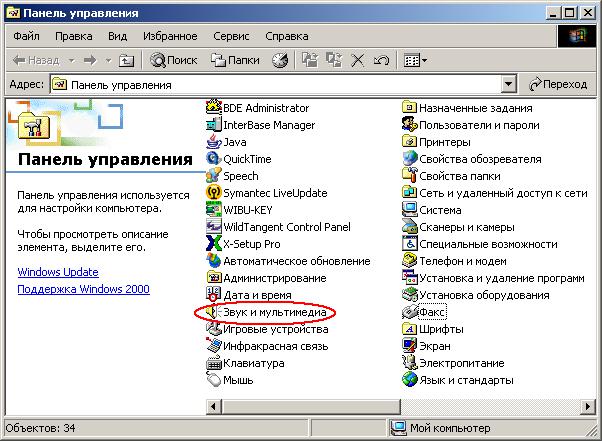Toggle the Папки folders pane button
Viewport: 602px width, 441px height.
click(235, 60)
